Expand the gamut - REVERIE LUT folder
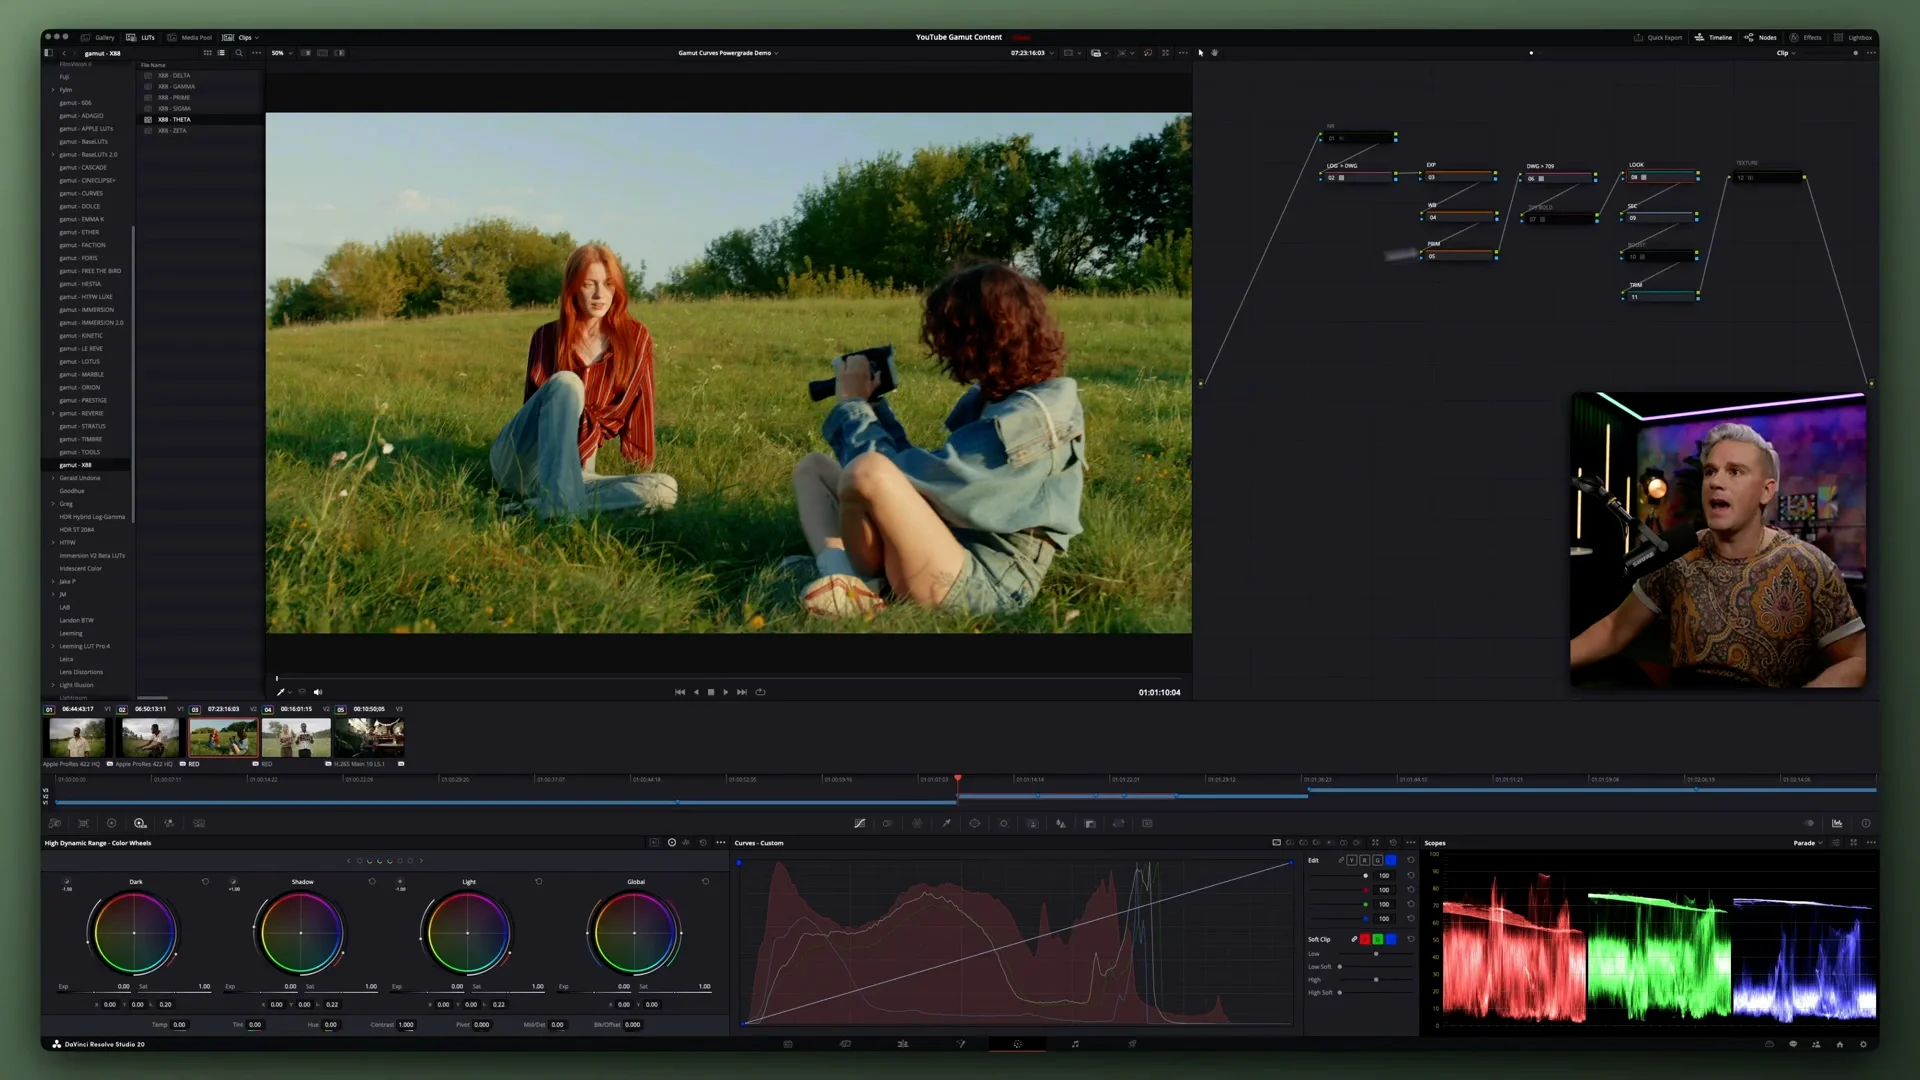The height and width of the screenshot is (1080, 1920). 53,413
